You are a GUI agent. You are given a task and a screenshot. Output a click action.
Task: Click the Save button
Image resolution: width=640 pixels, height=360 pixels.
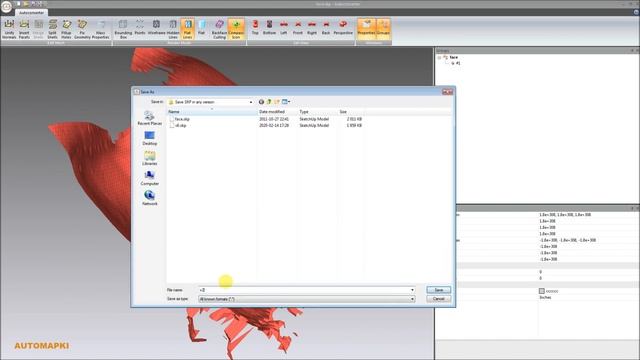pyautogui.click(x=438, y=290)
